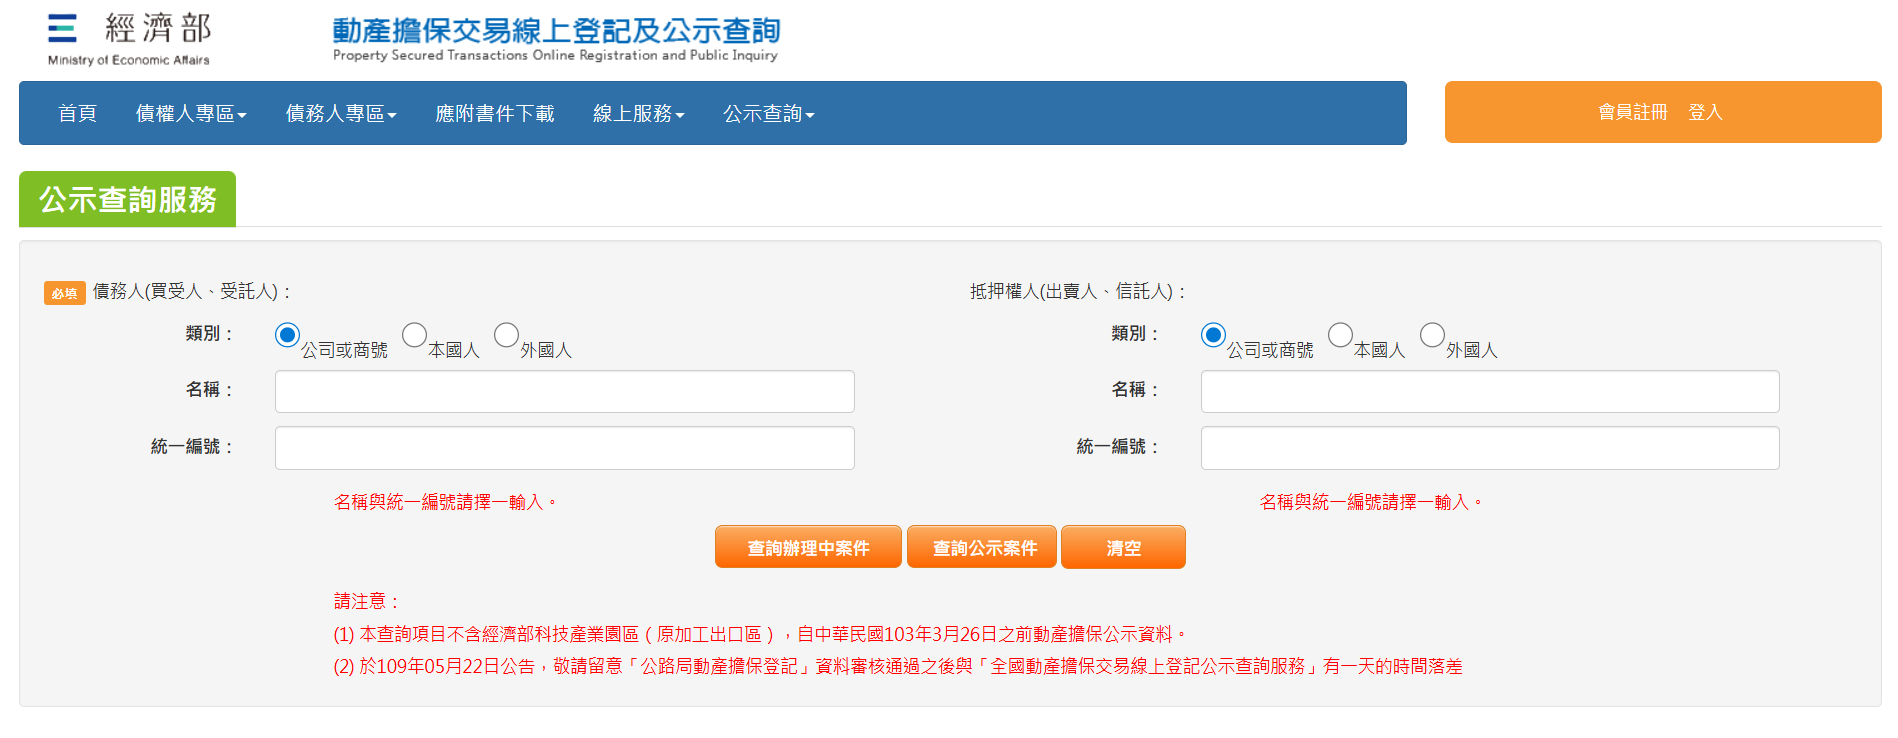The width and height of the screenshot is (1898, 738).
Task: Expand the 債權人專區 dropdown menu
Action: click(191, 114)
